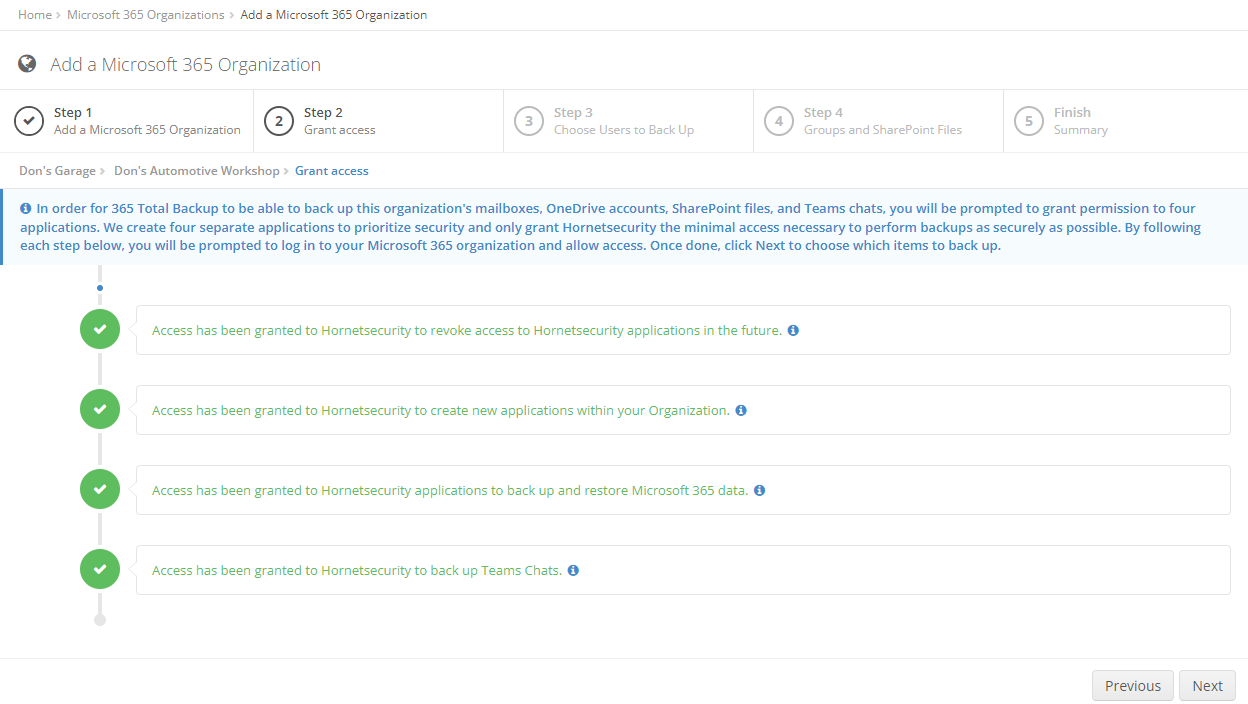Screen dimensions: 1248x704
Task: Click green check icon for backup and restore step
Action: coord(100,490)
